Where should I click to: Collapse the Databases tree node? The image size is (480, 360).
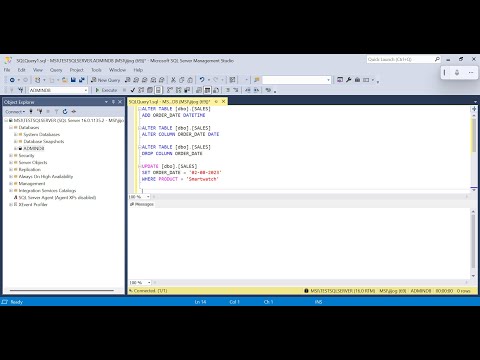click(11, 127)
